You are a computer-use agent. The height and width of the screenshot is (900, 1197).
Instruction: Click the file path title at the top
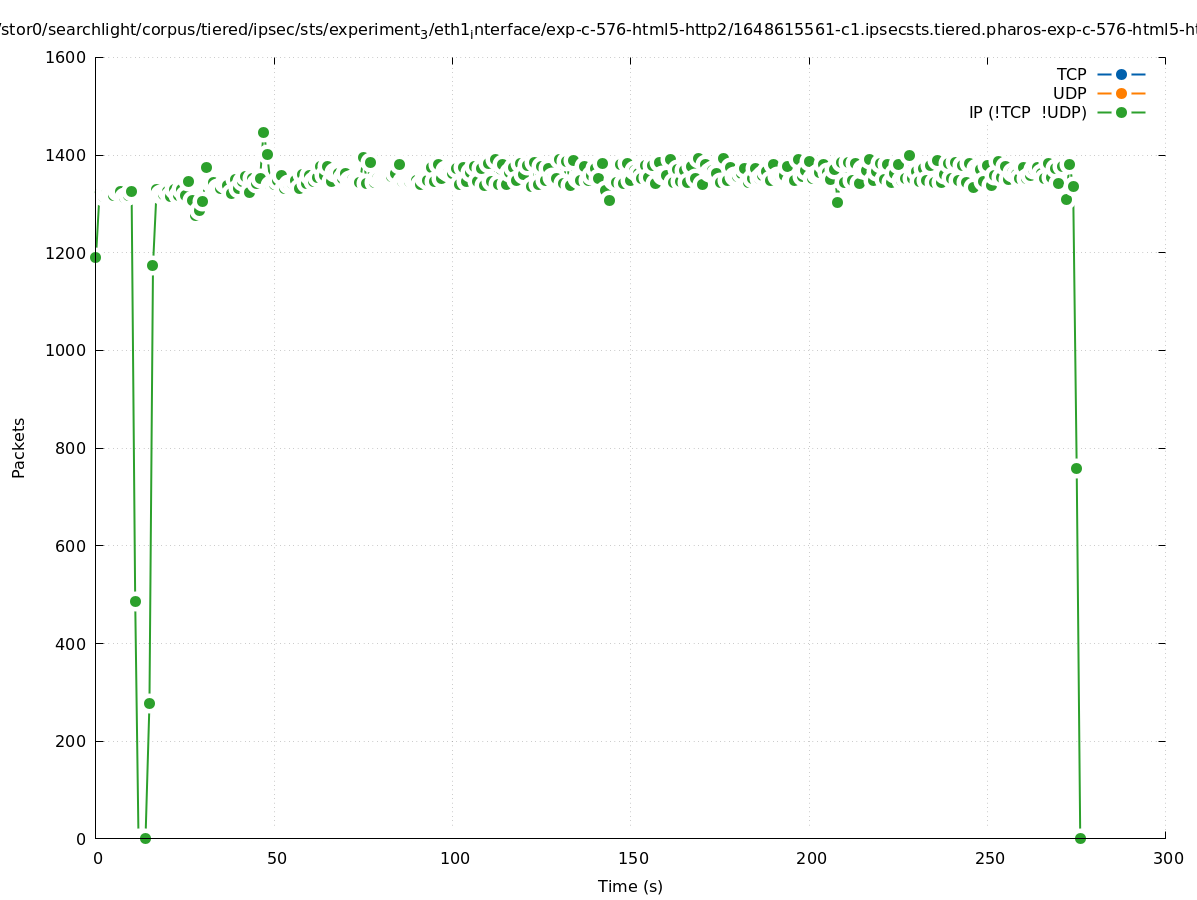598,30
